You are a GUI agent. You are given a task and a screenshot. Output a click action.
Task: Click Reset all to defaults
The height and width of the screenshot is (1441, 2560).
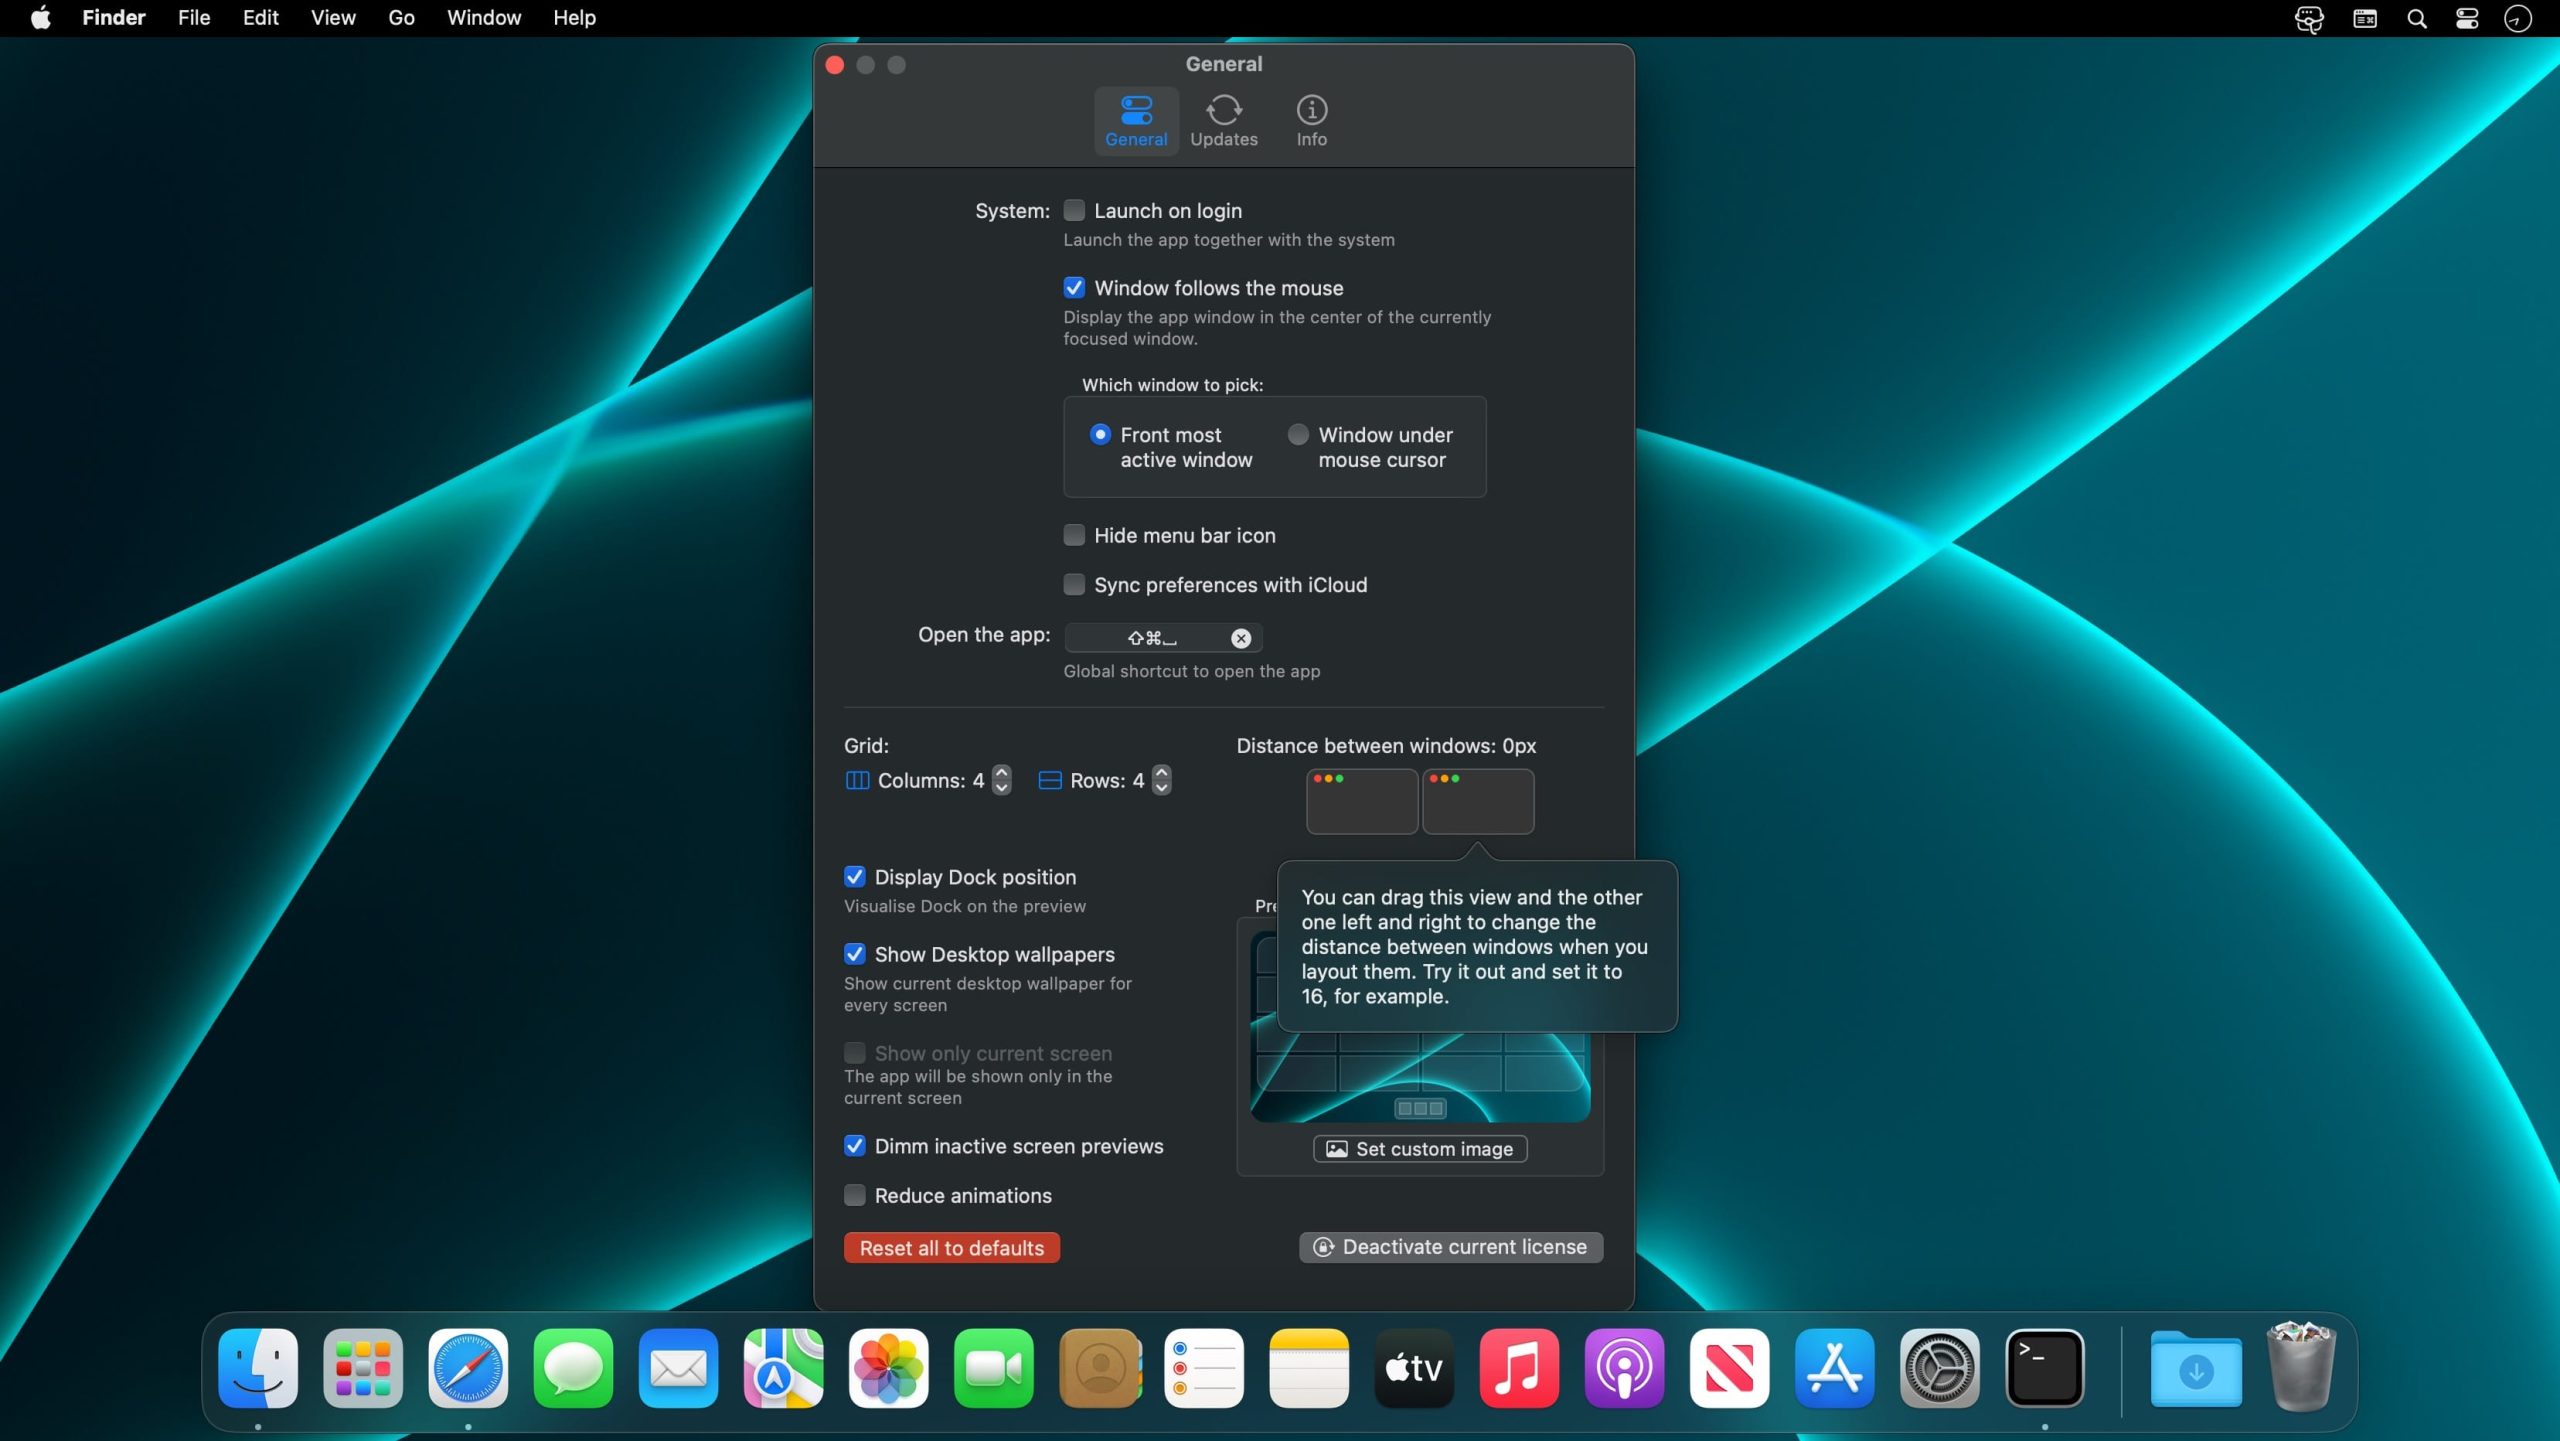951,1248
